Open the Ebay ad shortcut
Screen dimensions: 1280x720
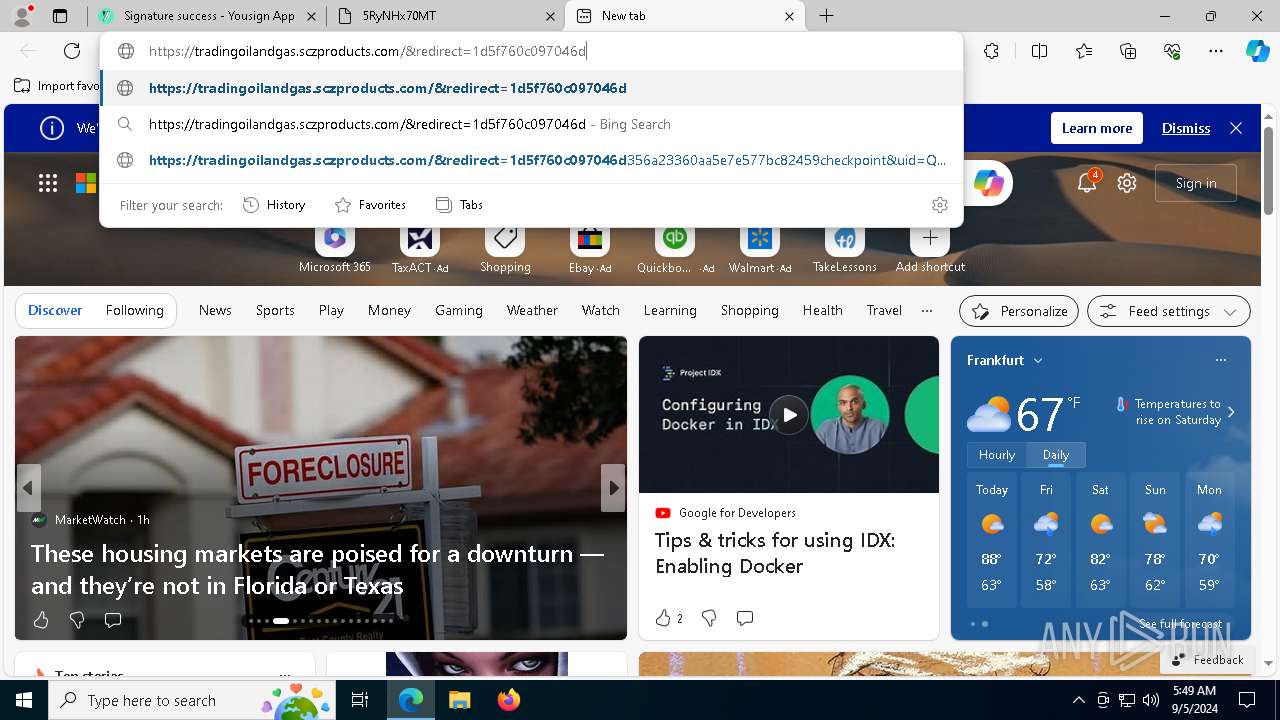point(590,248)
